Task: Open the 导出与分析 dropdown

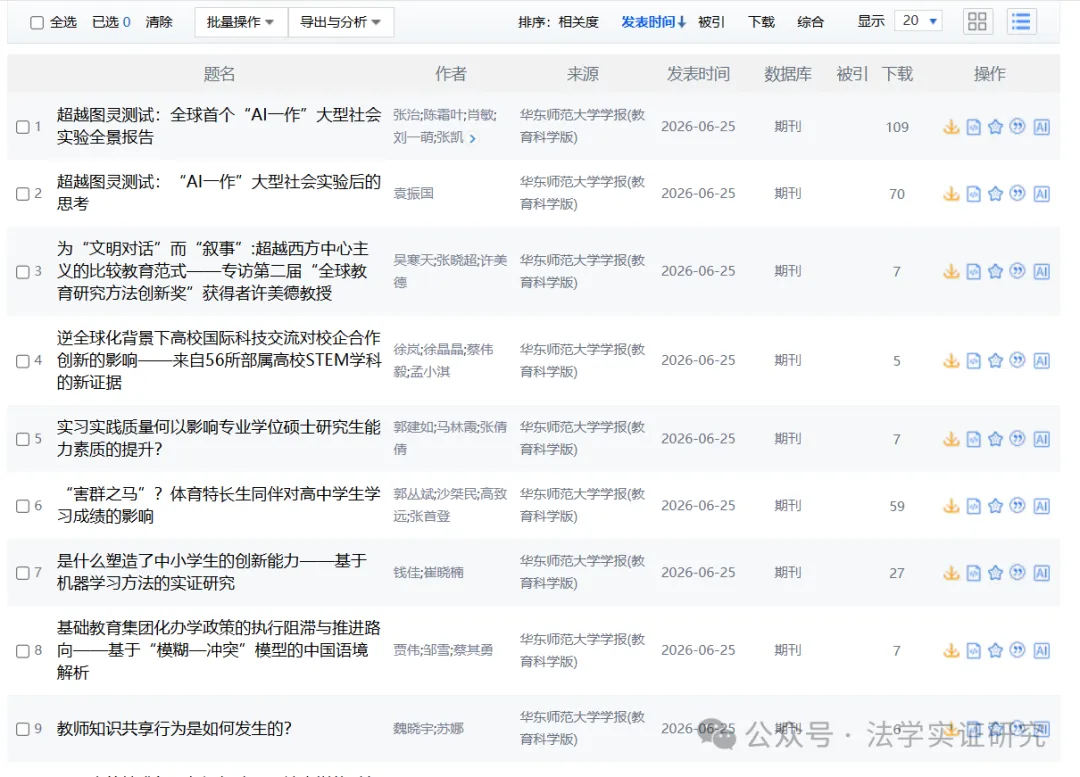Action: (341, 22)
